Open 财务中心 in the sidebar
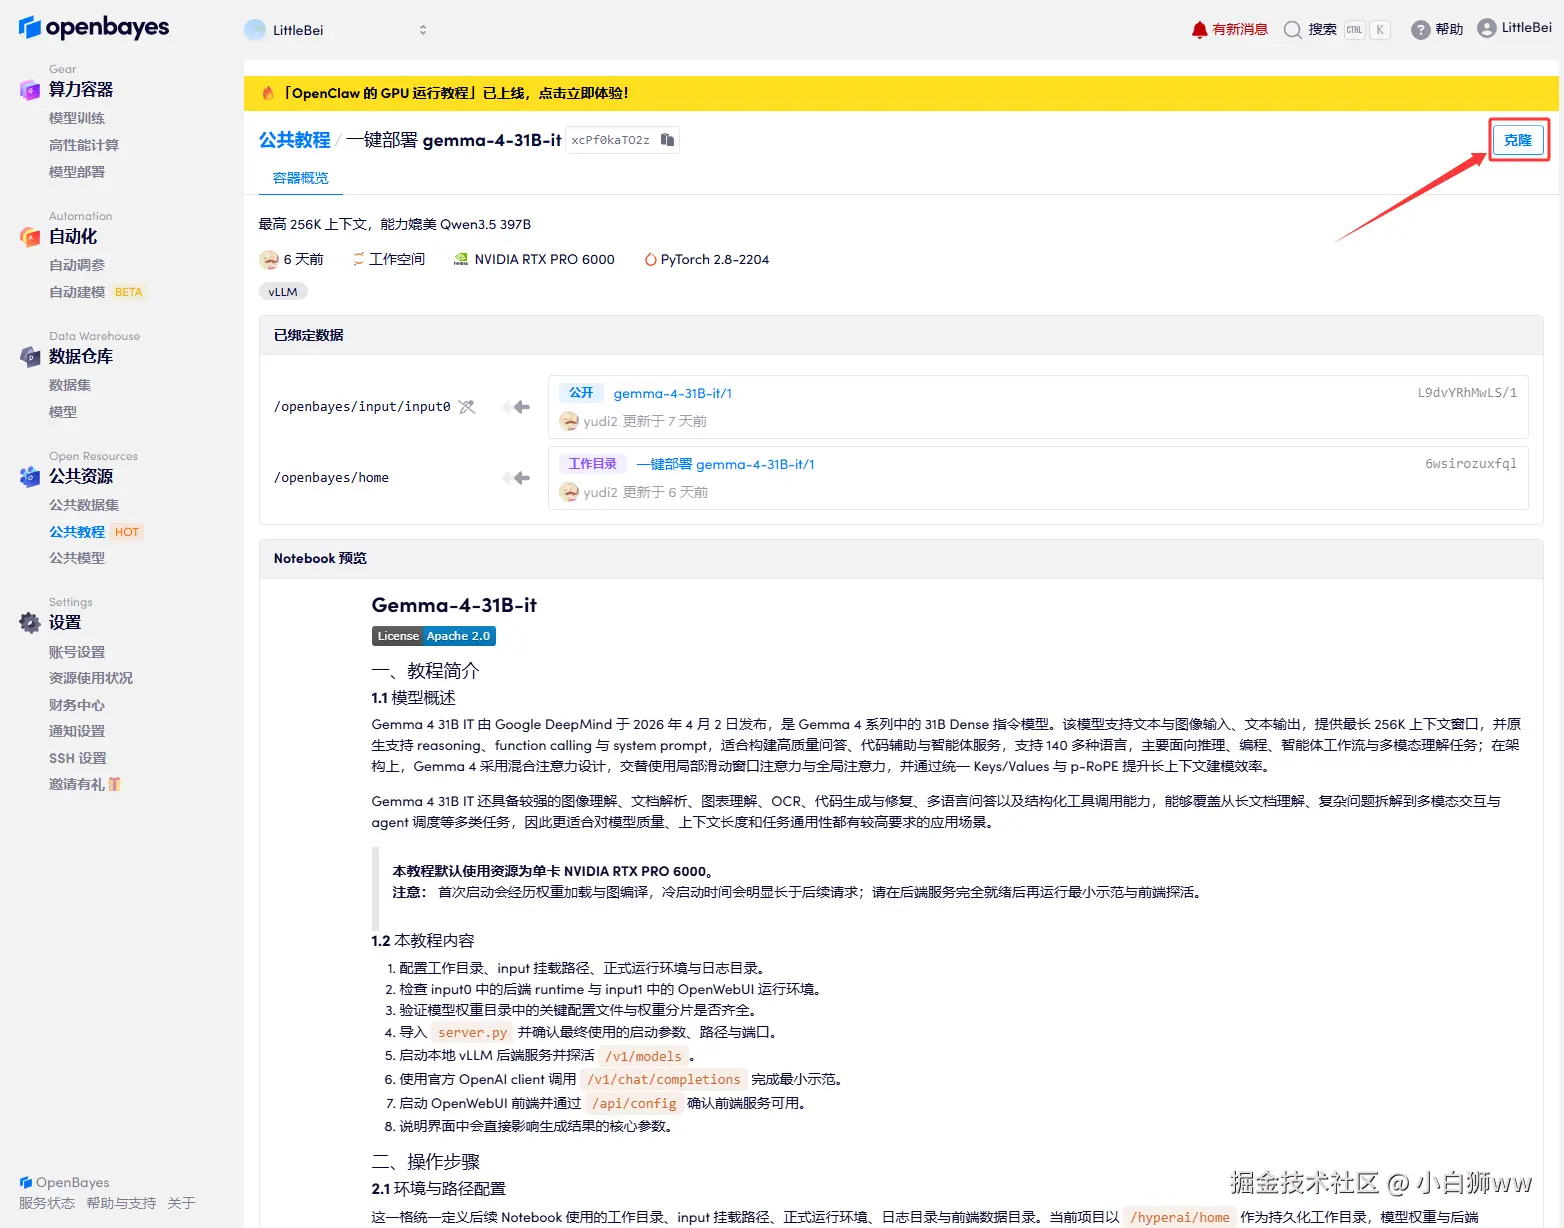1564x1228 pixels. pyautogui.click(x=77, y=705)
